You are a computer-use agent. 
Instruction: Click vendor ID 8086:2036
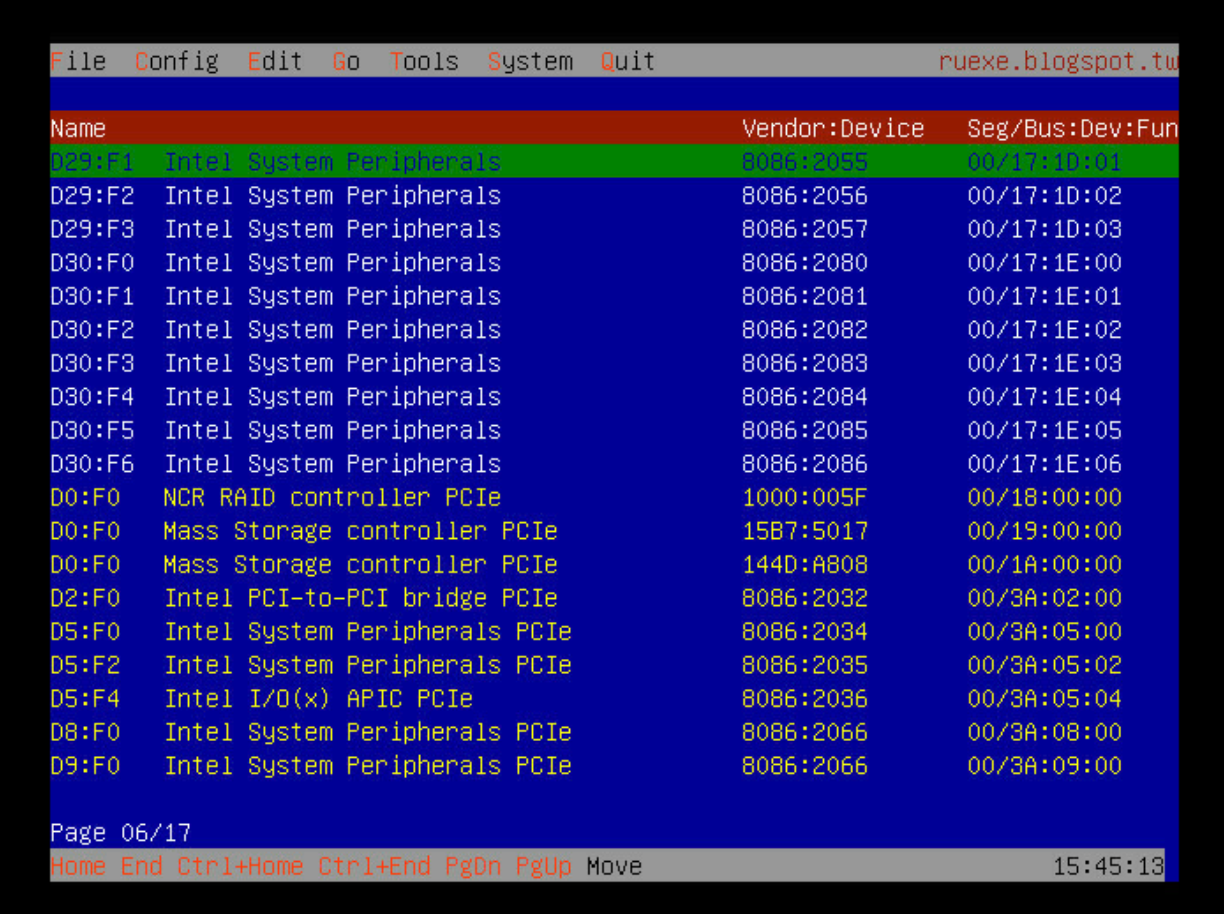coord(805,698)
